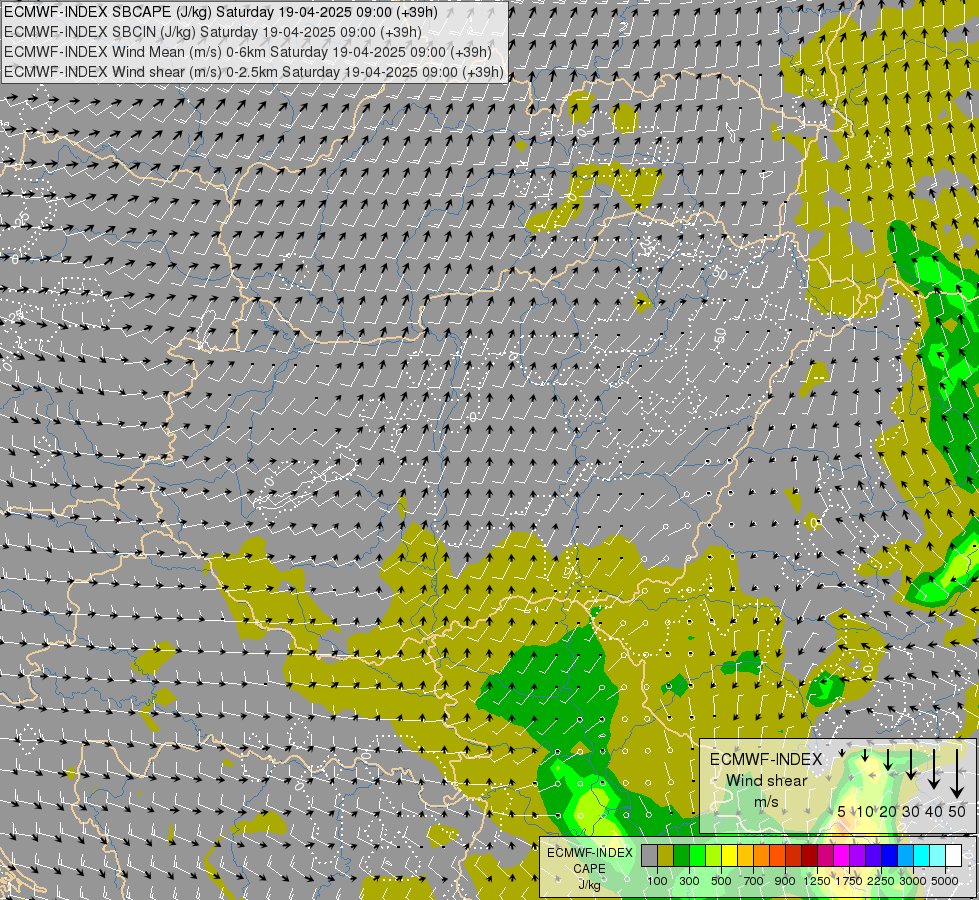Screen dimensions: 979x900
Task: Click the '40' wind shear scale label
Action: click(x=934, y=811)
